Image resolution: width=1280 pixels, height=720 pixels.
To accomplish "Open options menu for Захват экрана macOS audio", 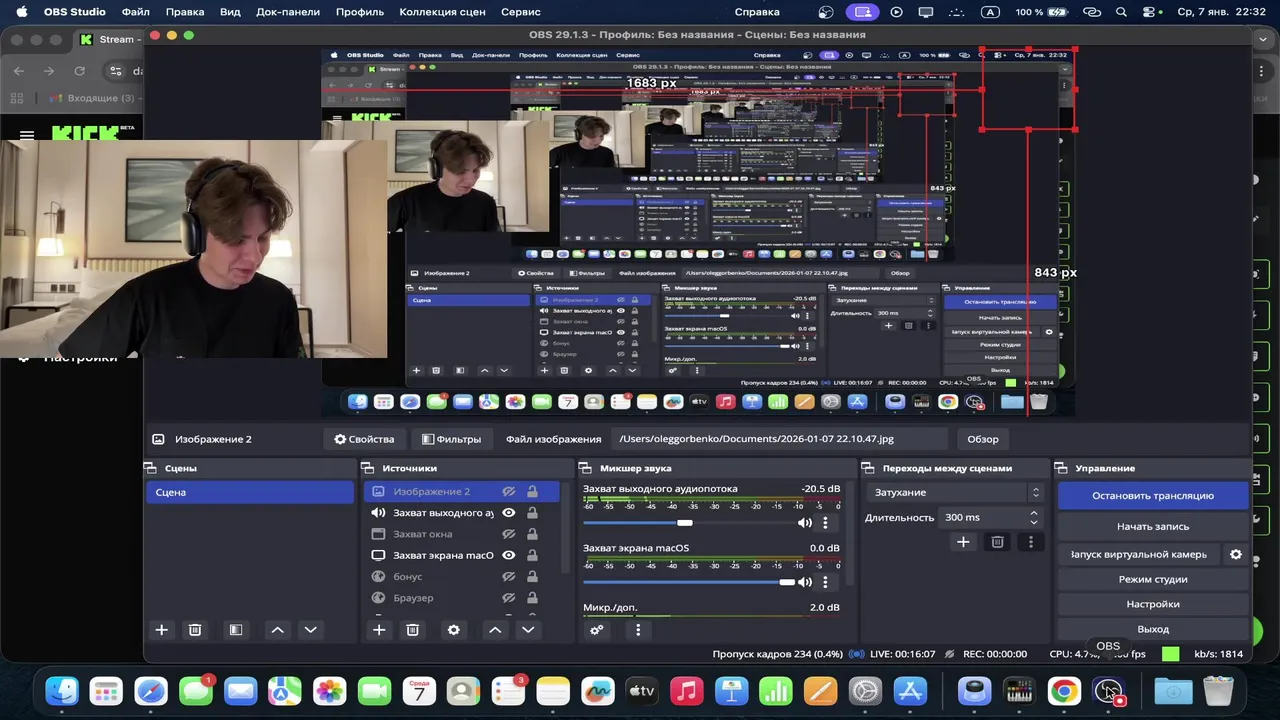I will tap(825, 581).
